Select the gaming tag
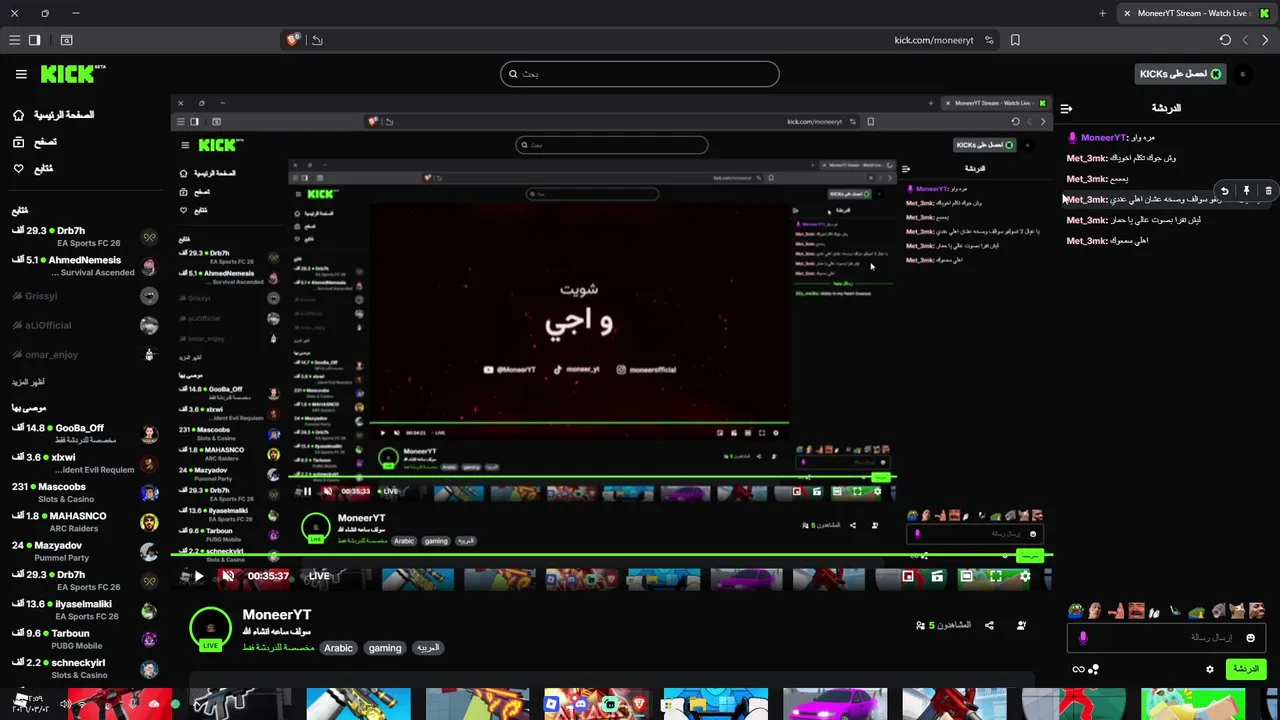 (385, 648)
